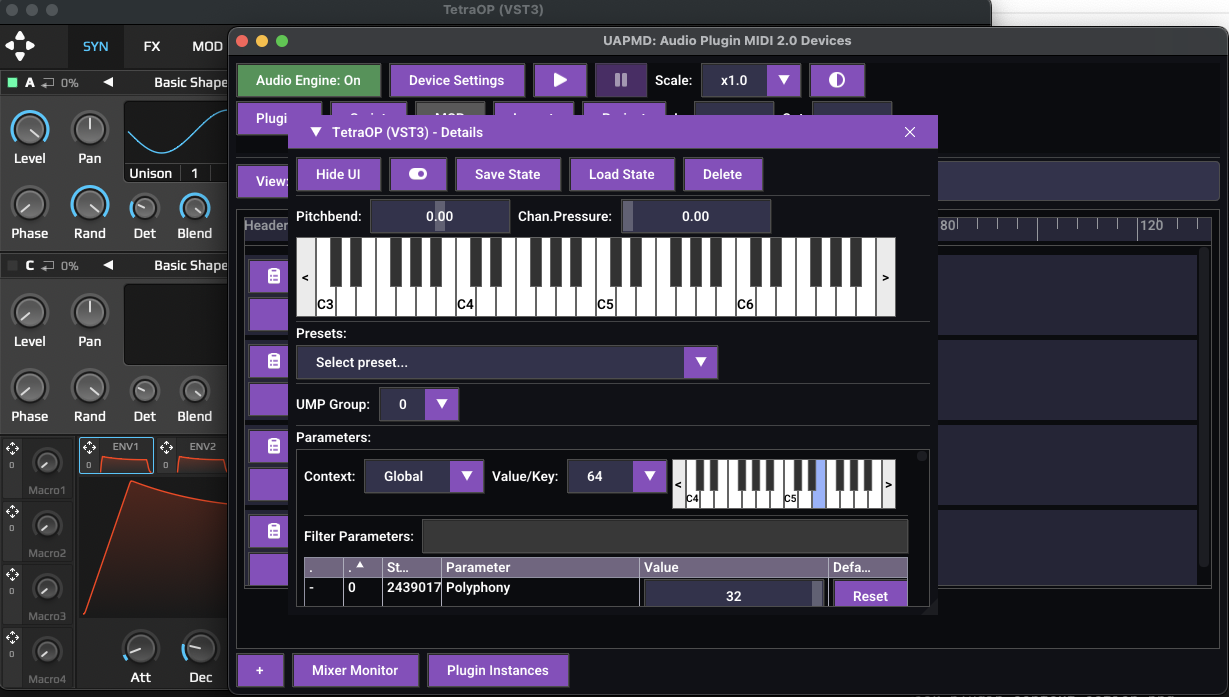Click the Polyphony value slider showing 32
The height and width of the screenshot is (697, 1229).
click(x=734, y=594)
